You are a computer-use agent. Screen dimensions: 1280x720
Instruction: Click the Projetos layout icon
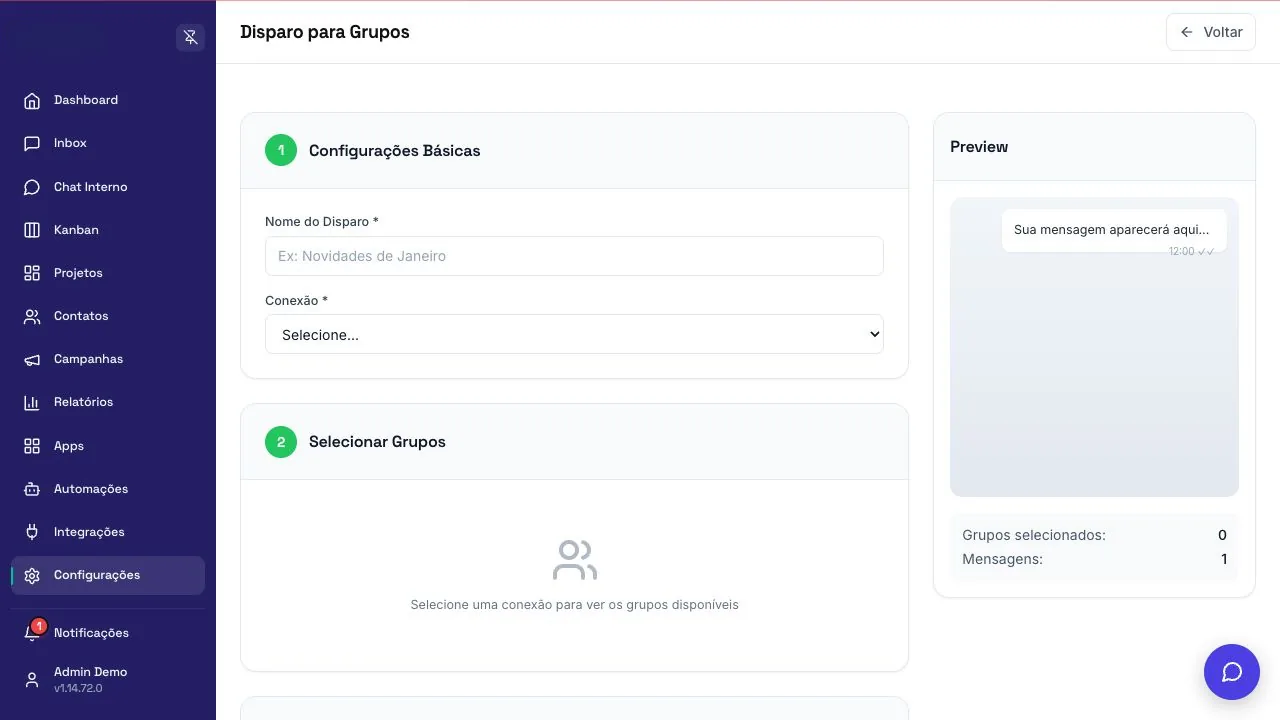click(32, 273)
